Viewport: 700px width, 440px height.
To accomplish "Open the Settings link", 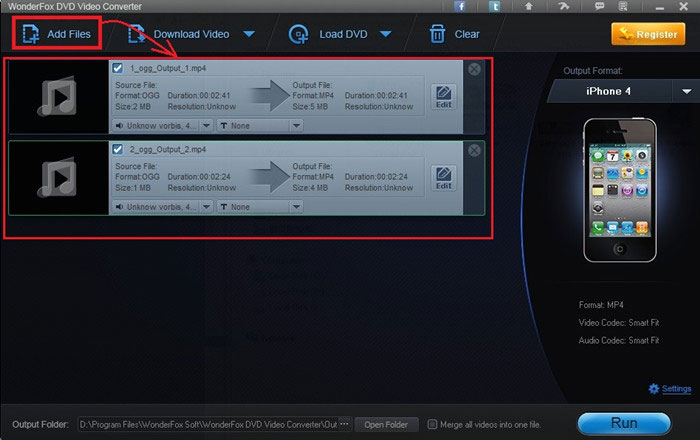I will [676, 389].
